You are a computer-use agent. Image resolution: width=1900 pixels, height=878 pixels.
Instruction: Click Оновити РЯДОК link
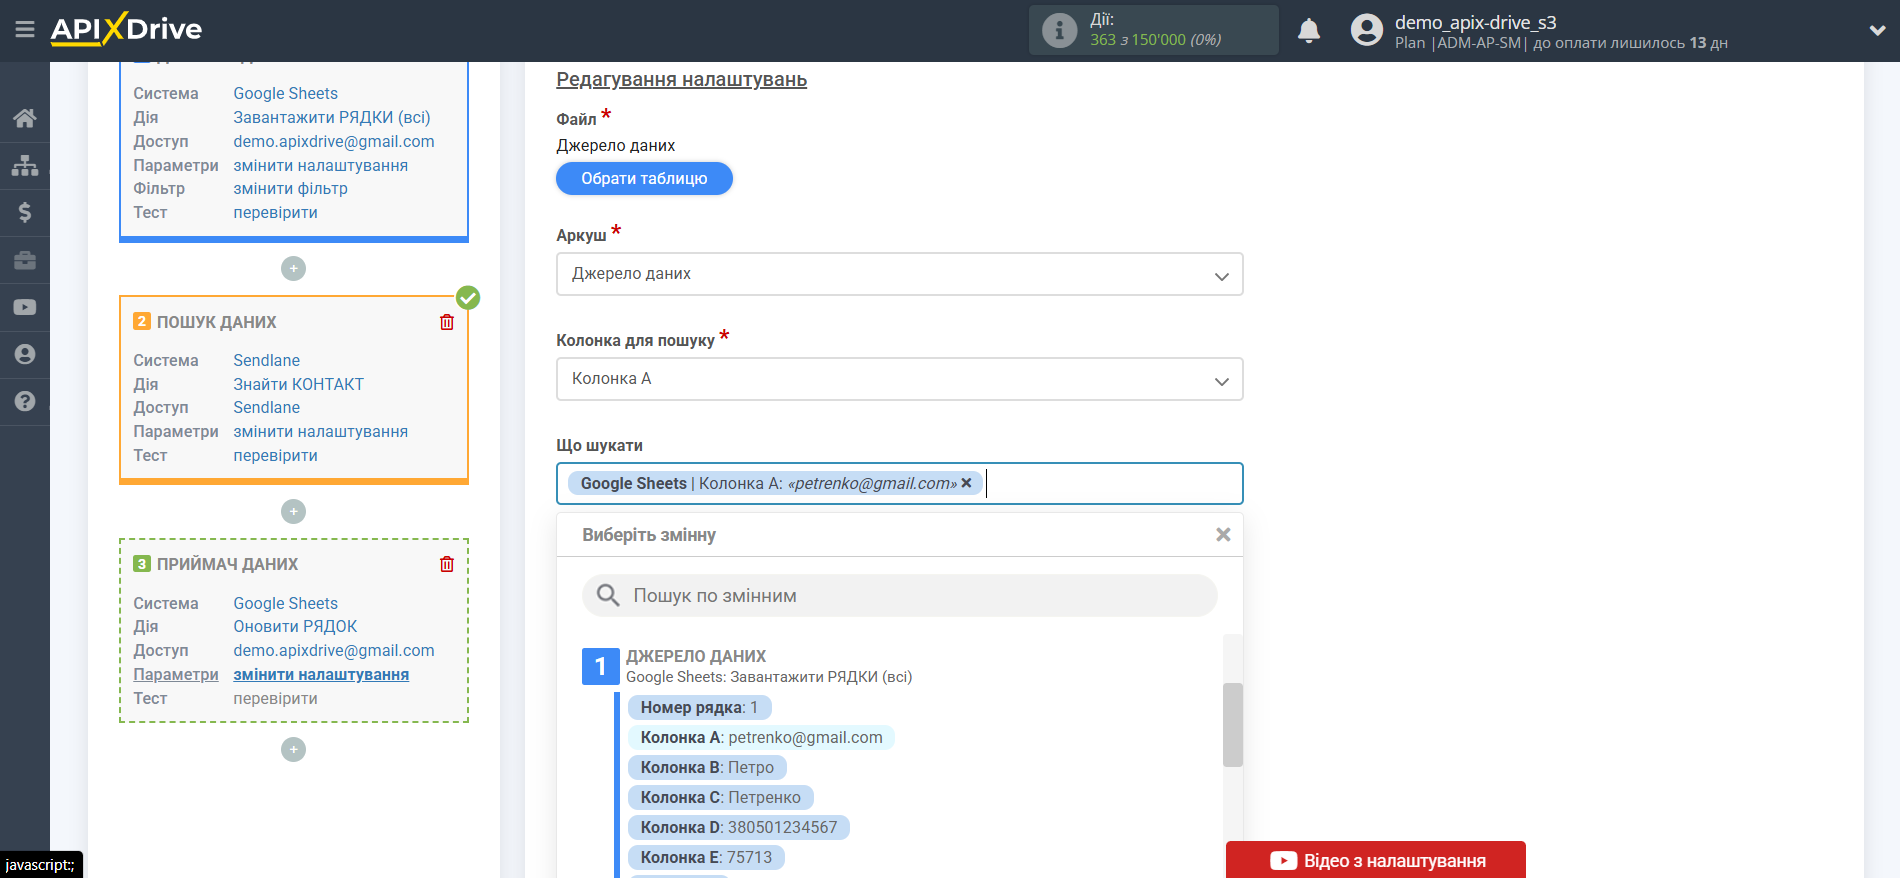click(295, 626)
